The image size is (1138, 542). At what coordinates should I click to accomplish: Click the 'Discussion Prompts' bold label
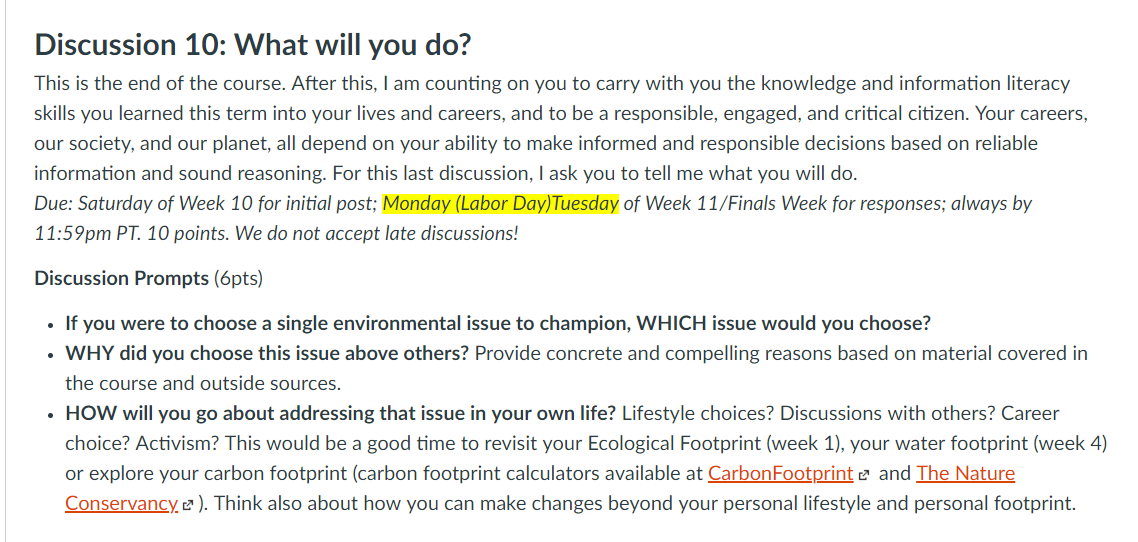click(121, 279)
